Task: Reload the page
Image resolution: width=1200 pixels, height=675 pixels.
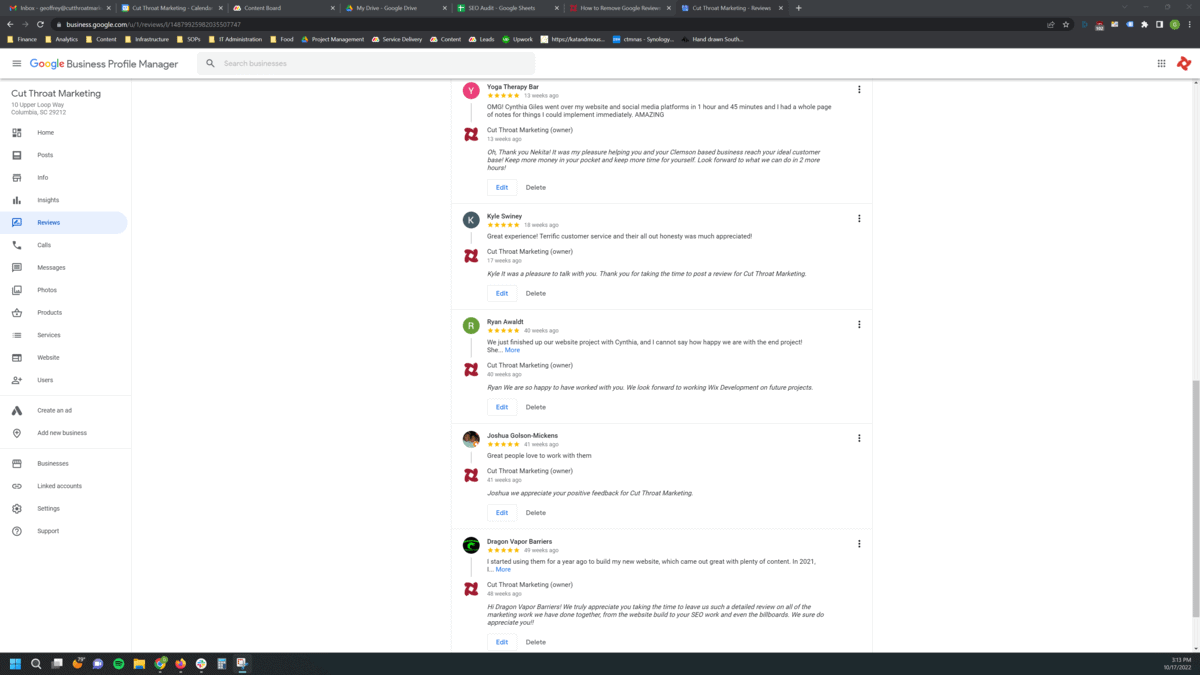Action: tap(40, 24)
